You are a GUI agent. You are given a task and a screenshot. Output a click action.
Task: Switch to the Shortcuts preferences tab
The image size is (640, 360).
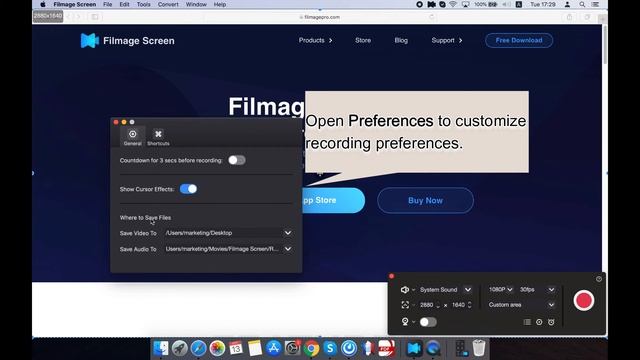click(158, 137)
